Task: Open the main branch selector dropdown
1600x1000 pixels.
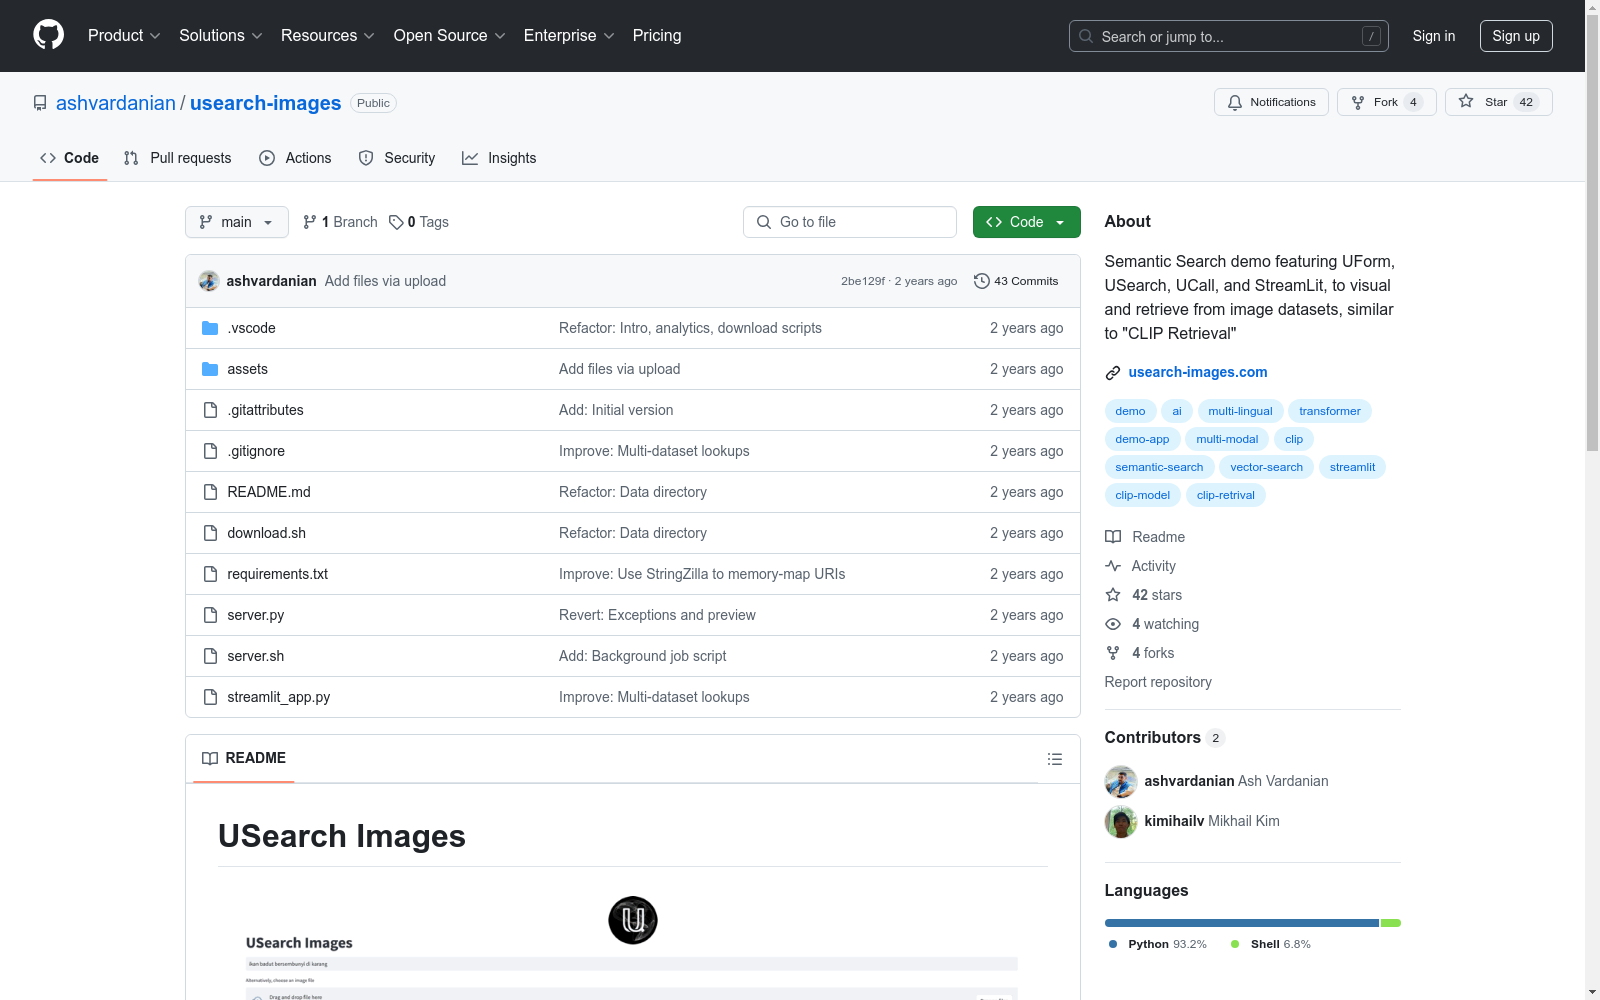Action: [237, 222]
